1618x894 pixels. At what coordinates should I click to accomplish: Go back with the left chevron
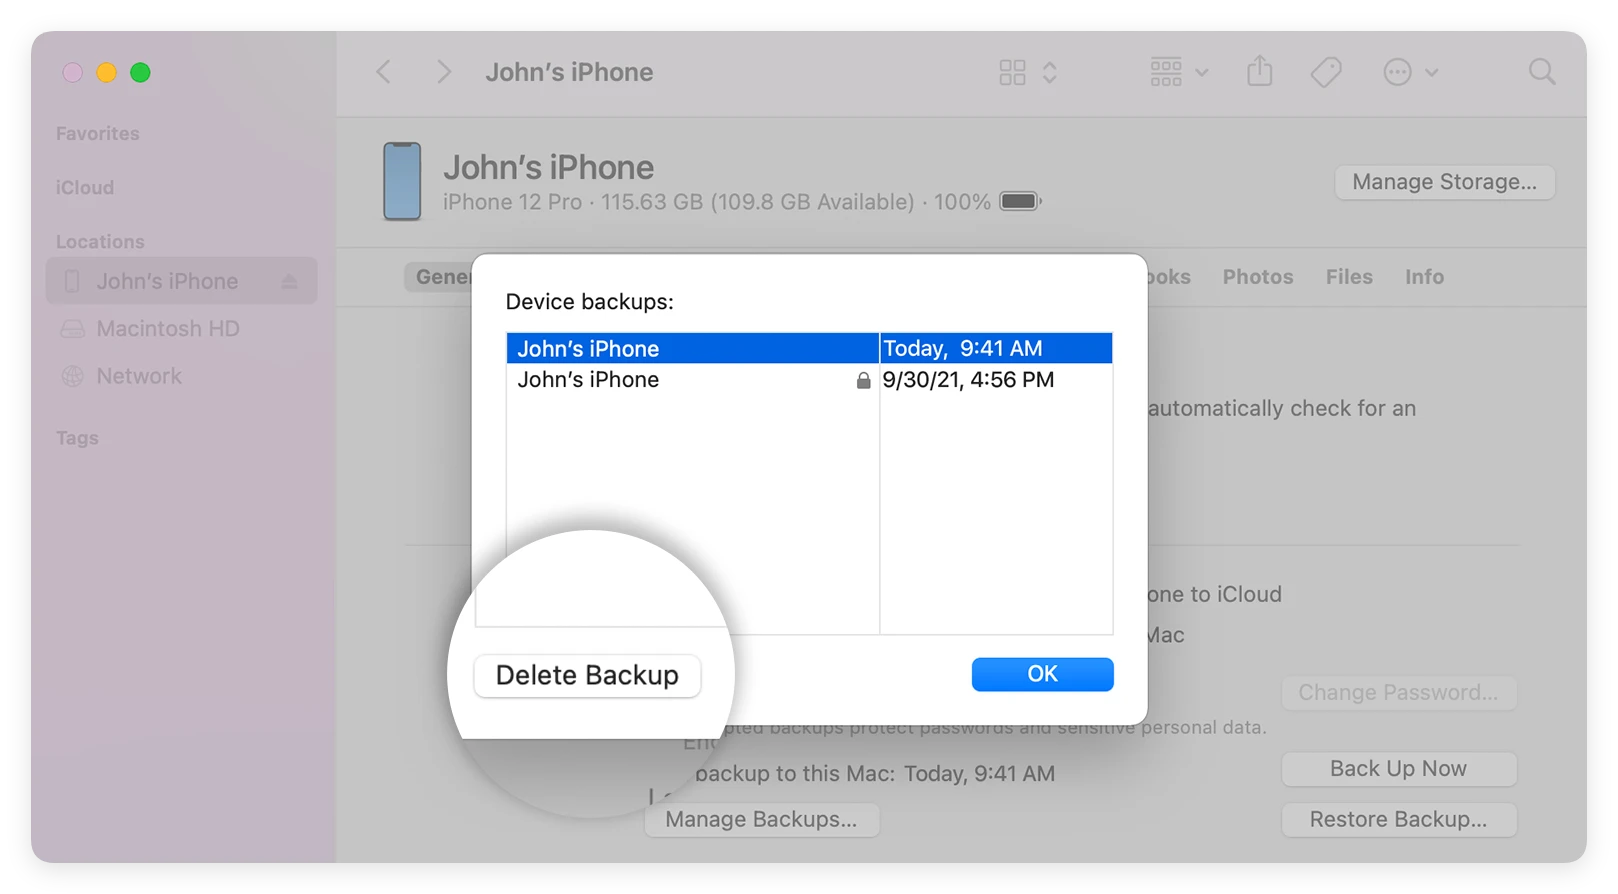click(x=383, y=72)
